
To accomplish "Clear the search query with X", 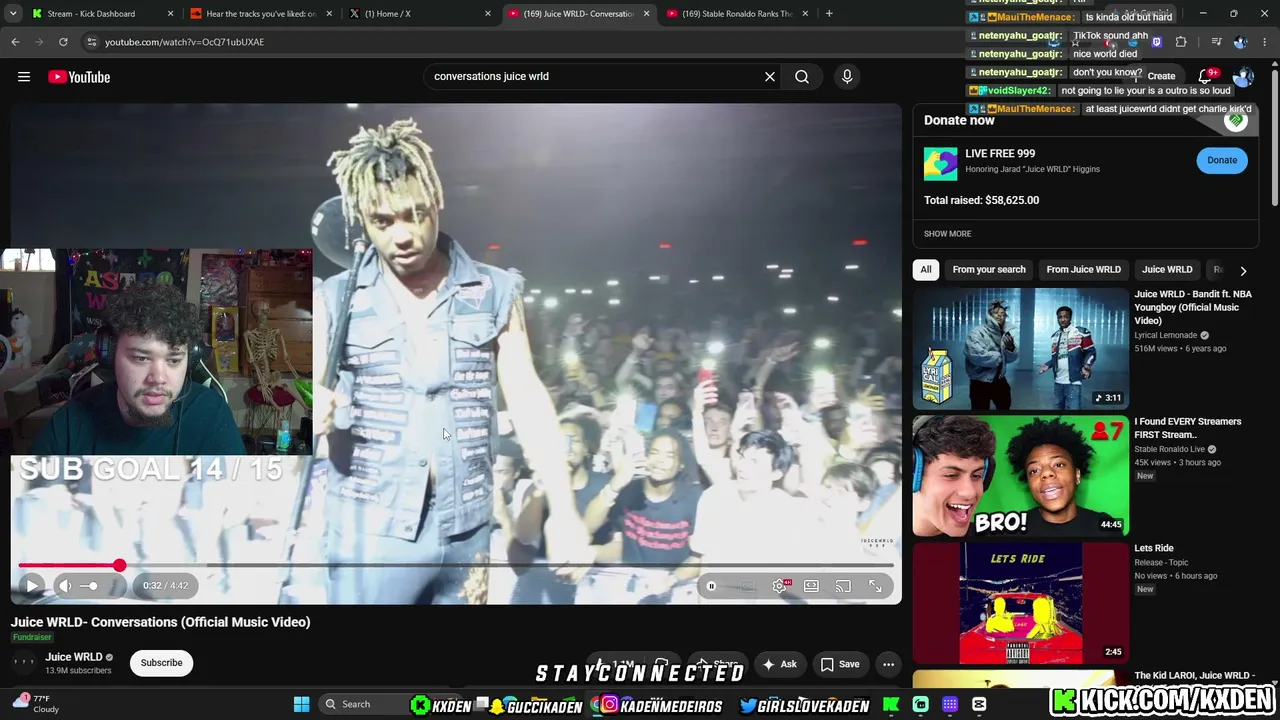I will pyautogui.click(x=770, y=76).
